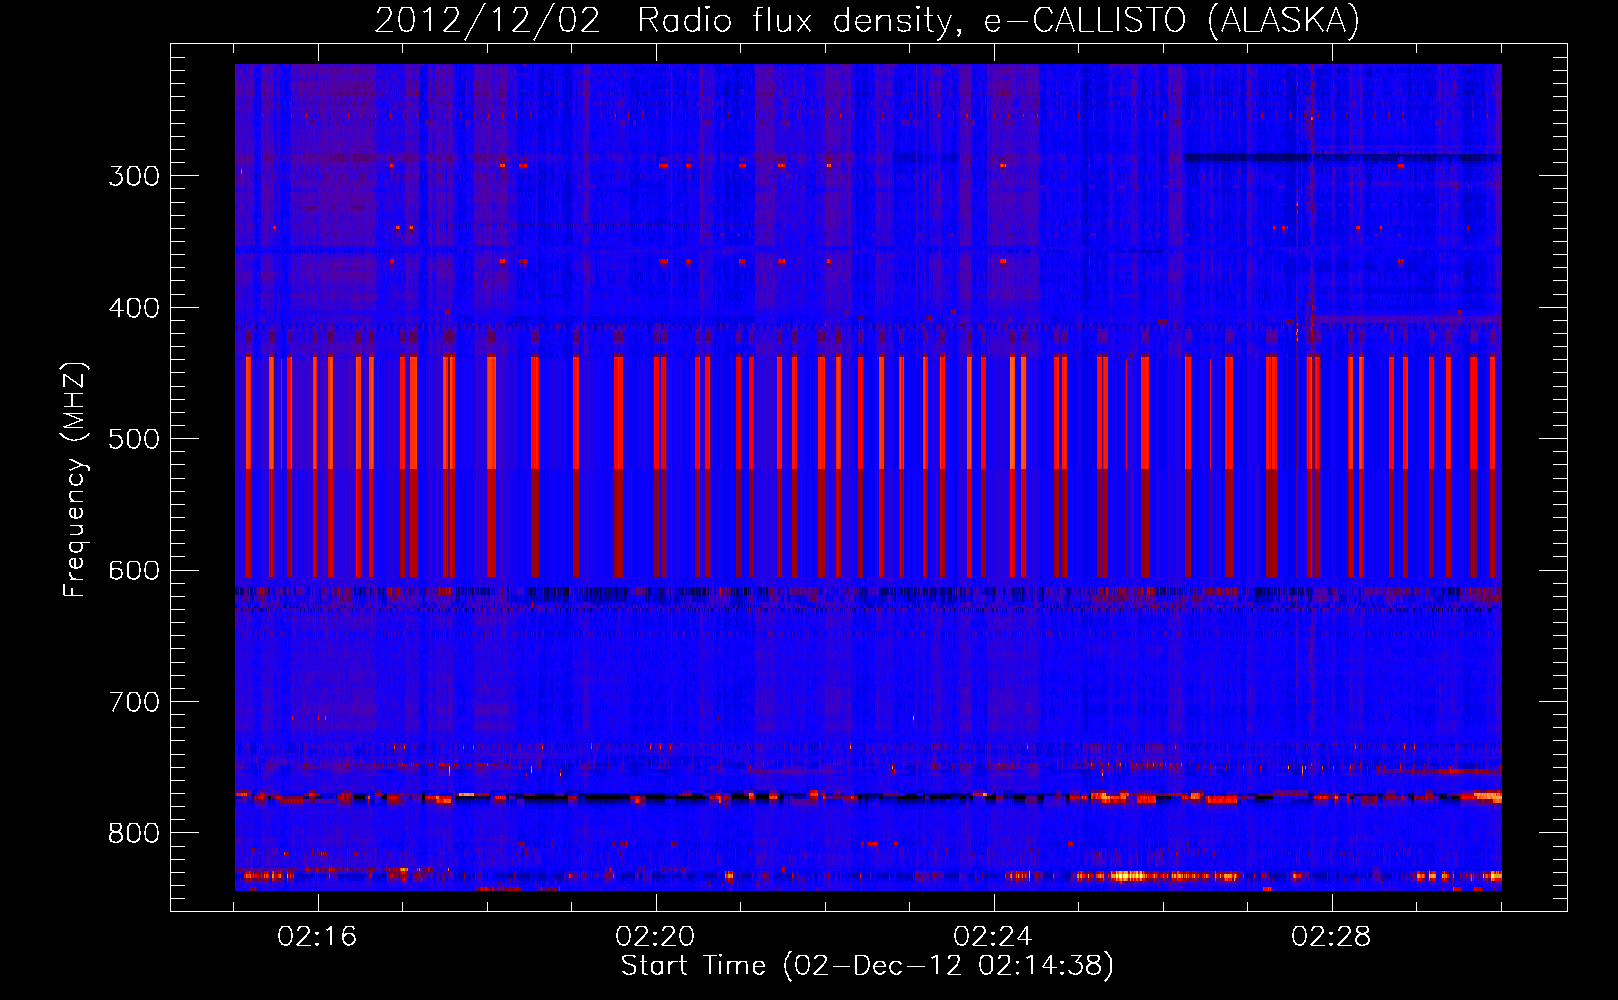1618x1000 pixels.
Task: Click the 02:24 time tick label
Action: click(993, 937)
